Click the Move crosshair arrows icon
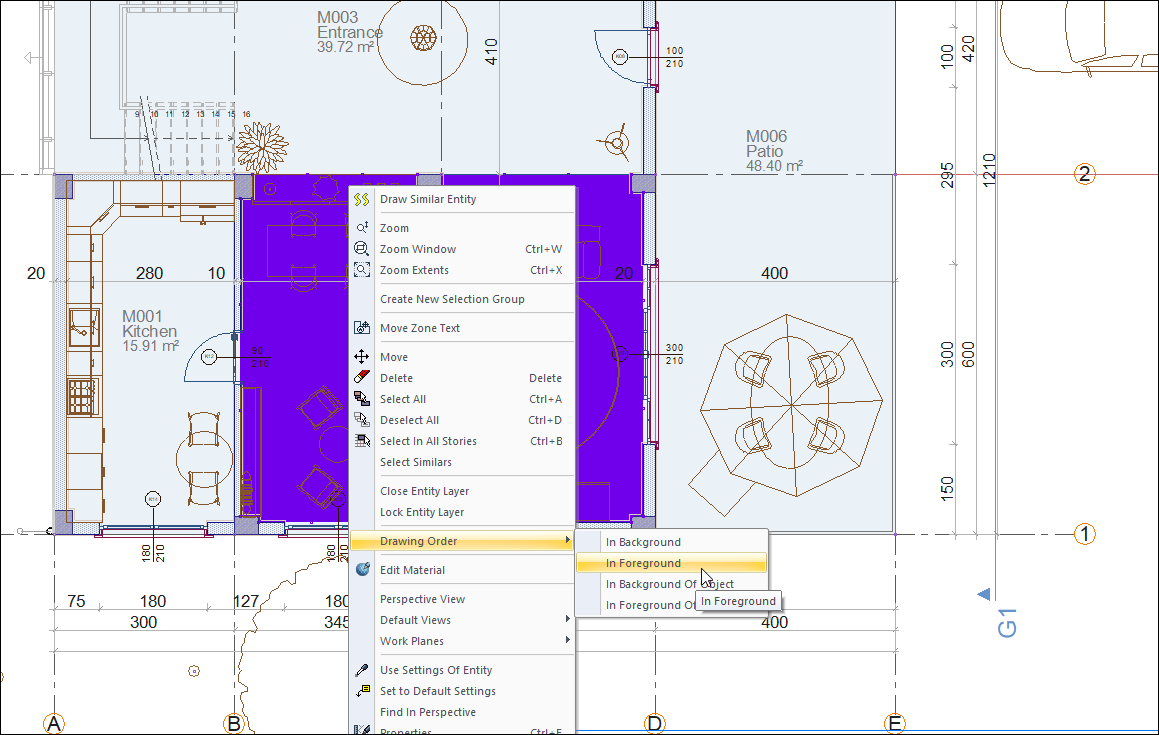This screenshot has width=1159, height=735. point(362,357)
